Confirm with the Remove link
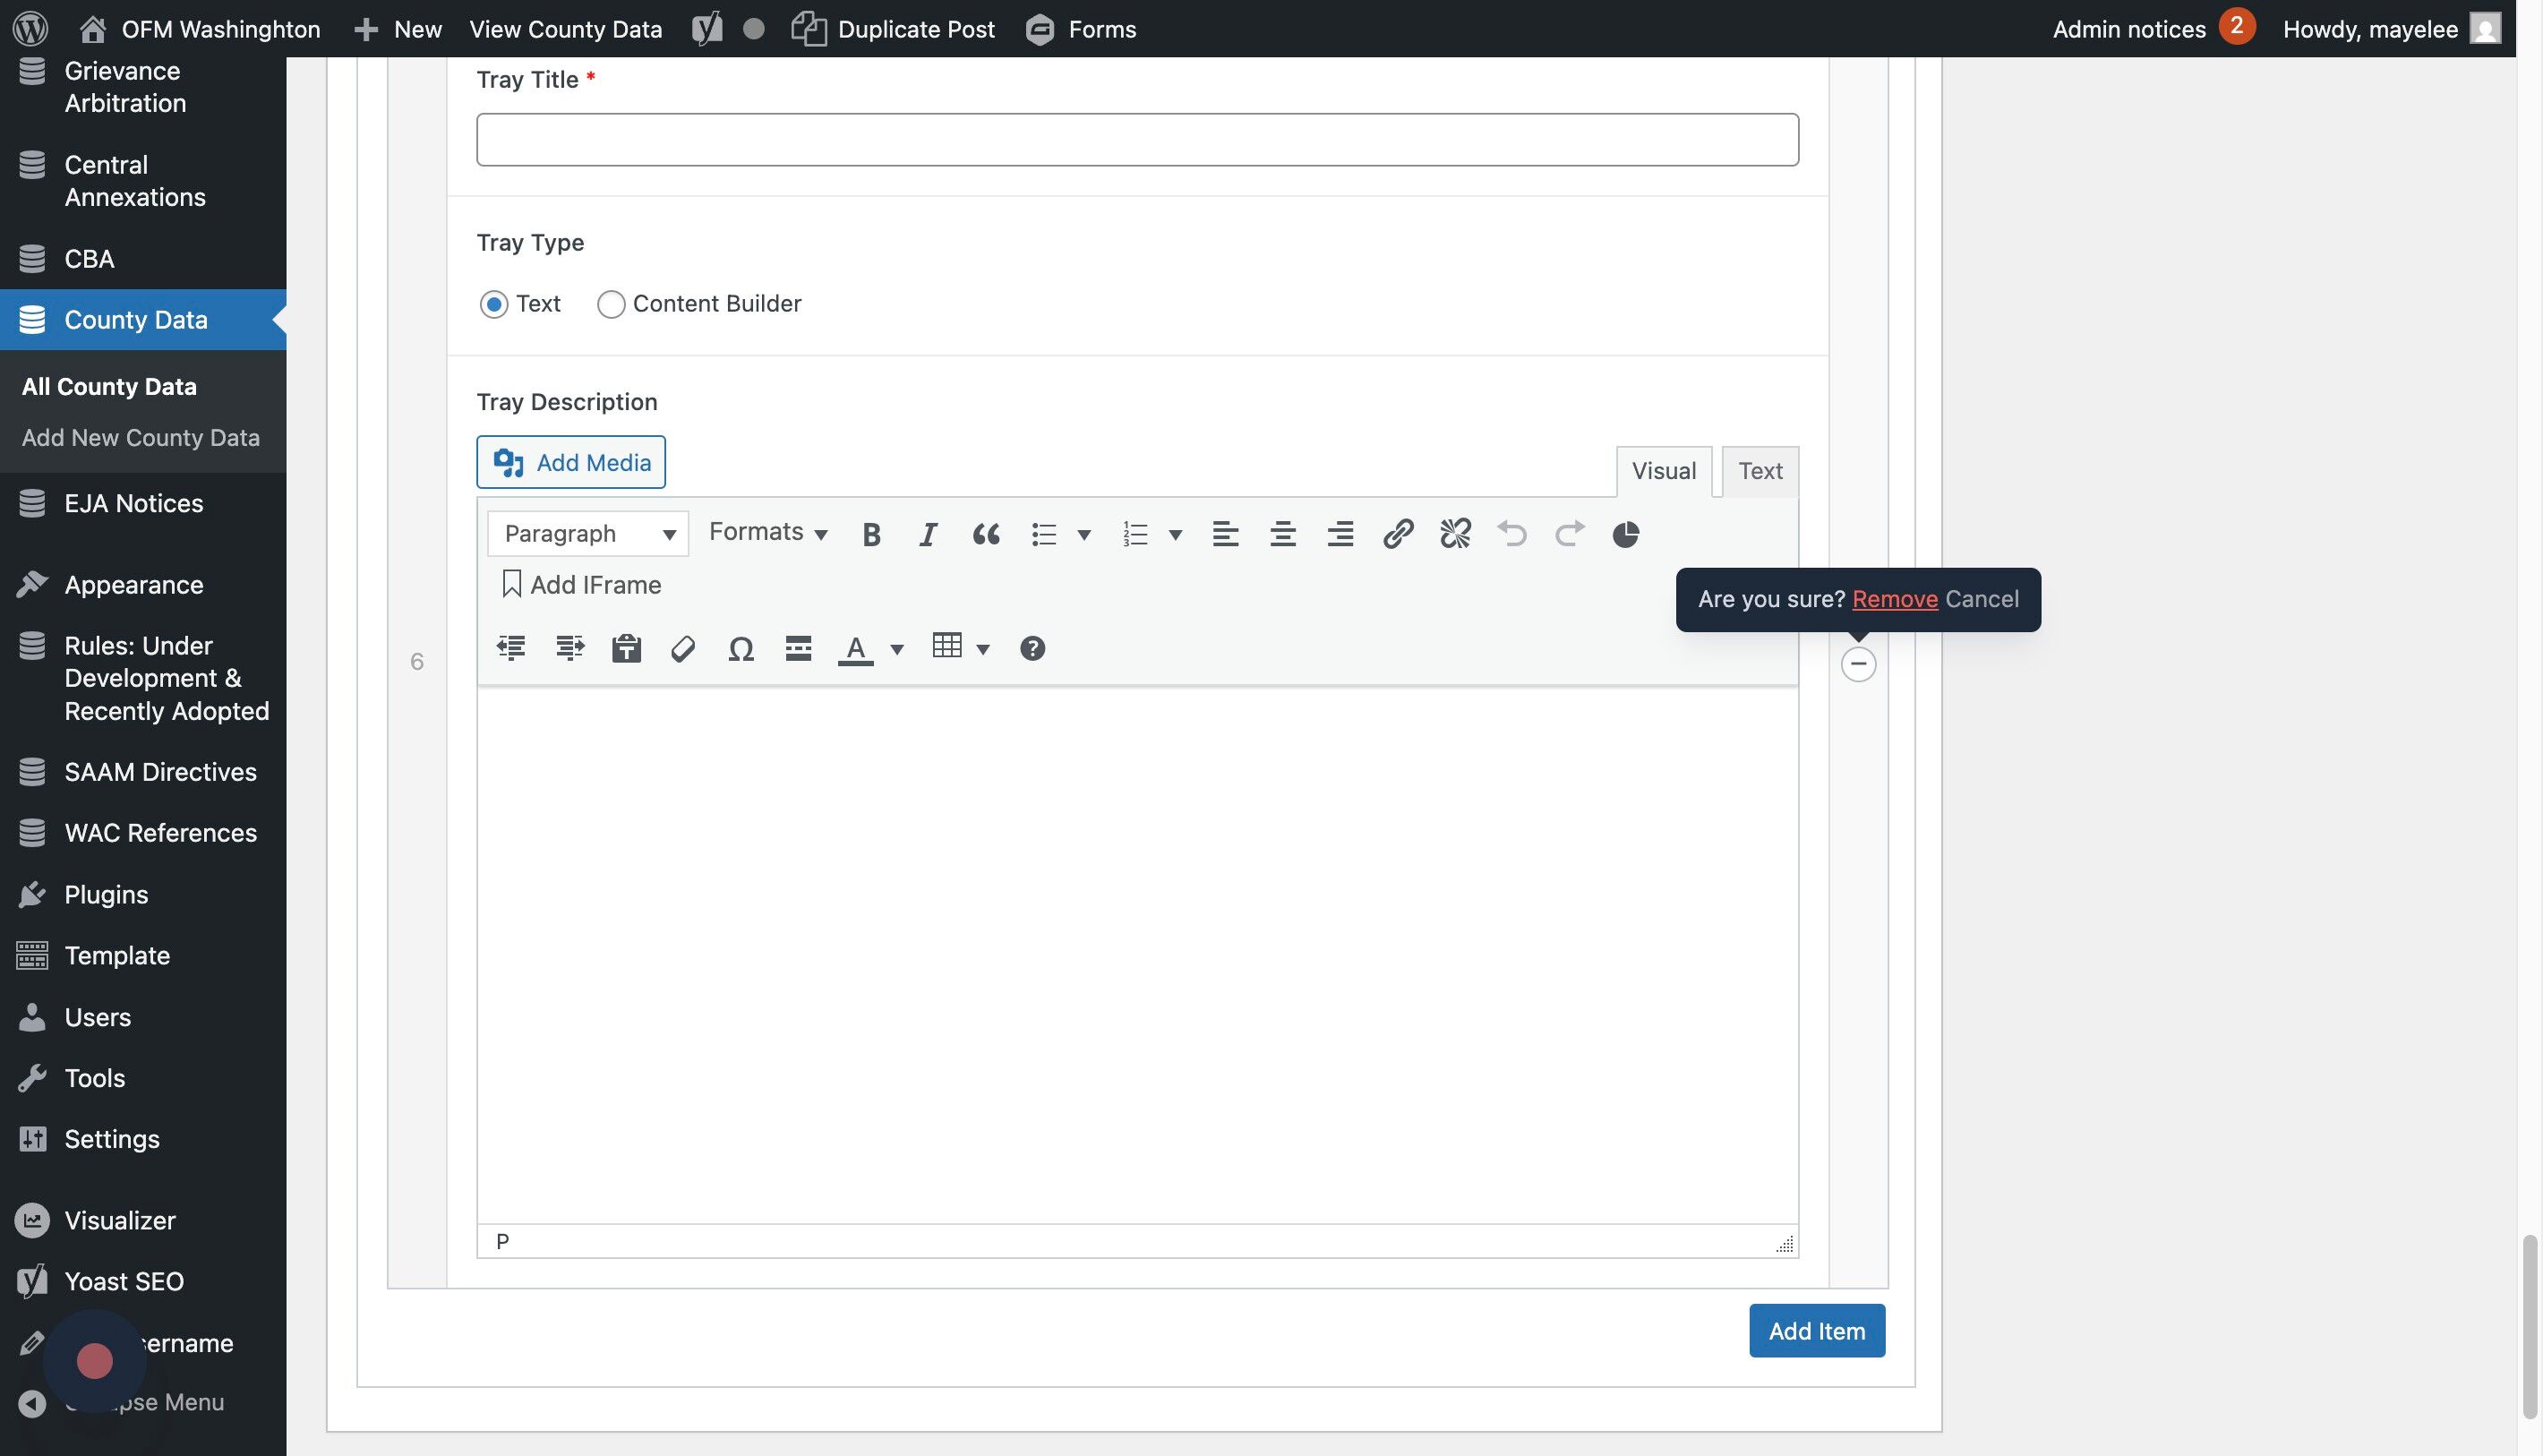 click(1894, 599)
